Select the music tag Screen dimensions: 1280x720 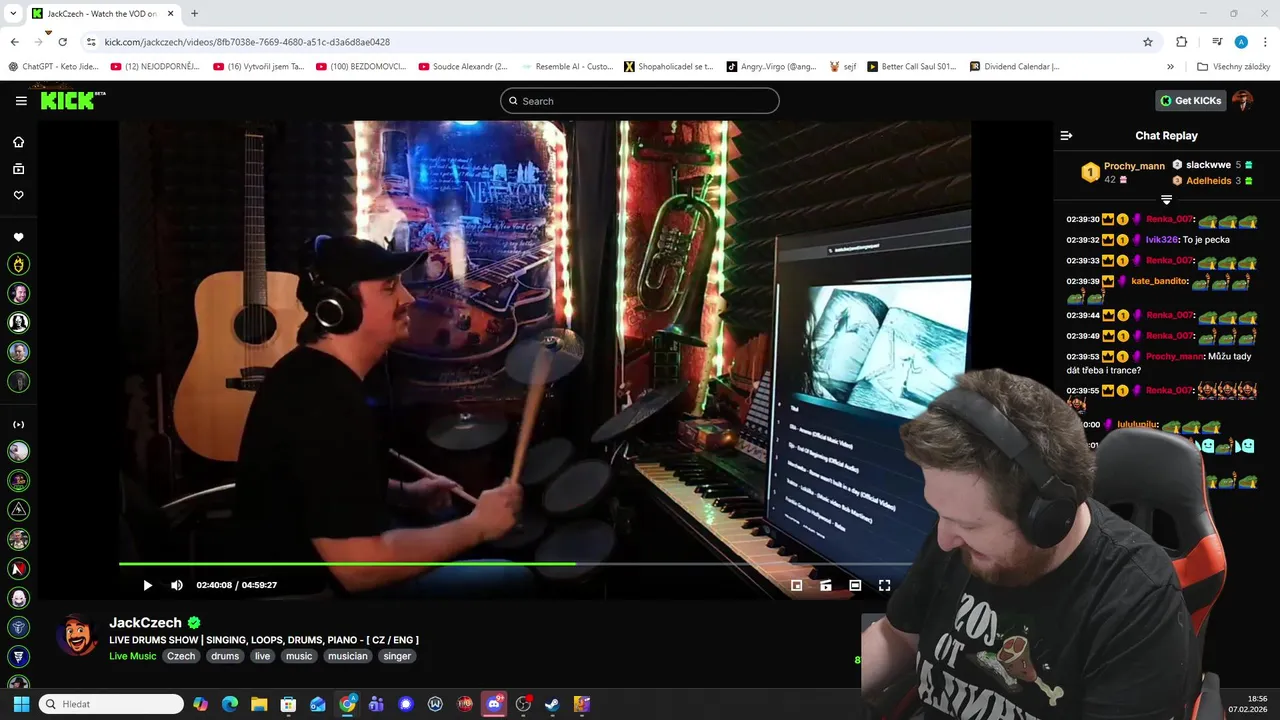click(299, 656)
